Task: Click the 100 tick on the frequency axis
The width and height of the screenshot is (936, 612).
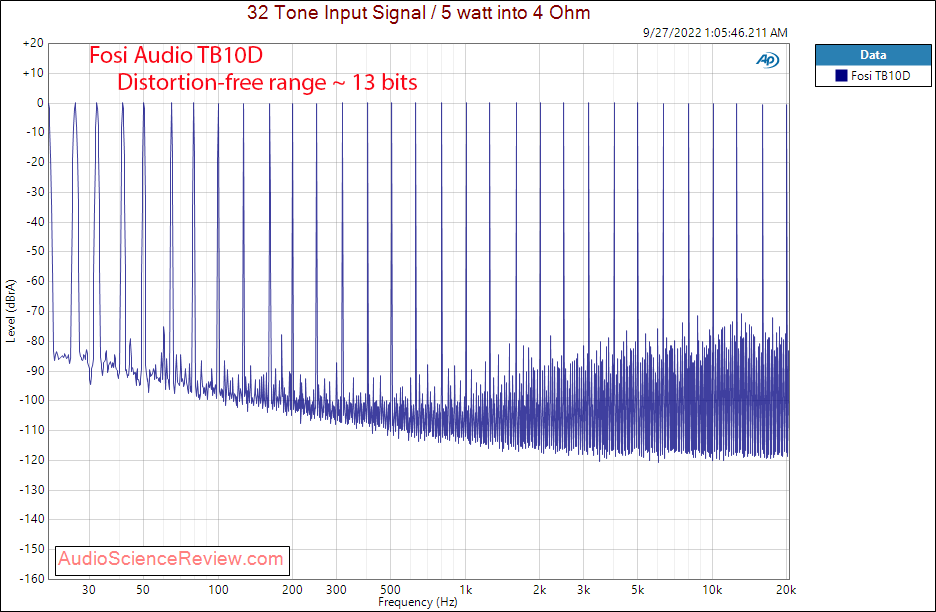Action: coord(218,590)
